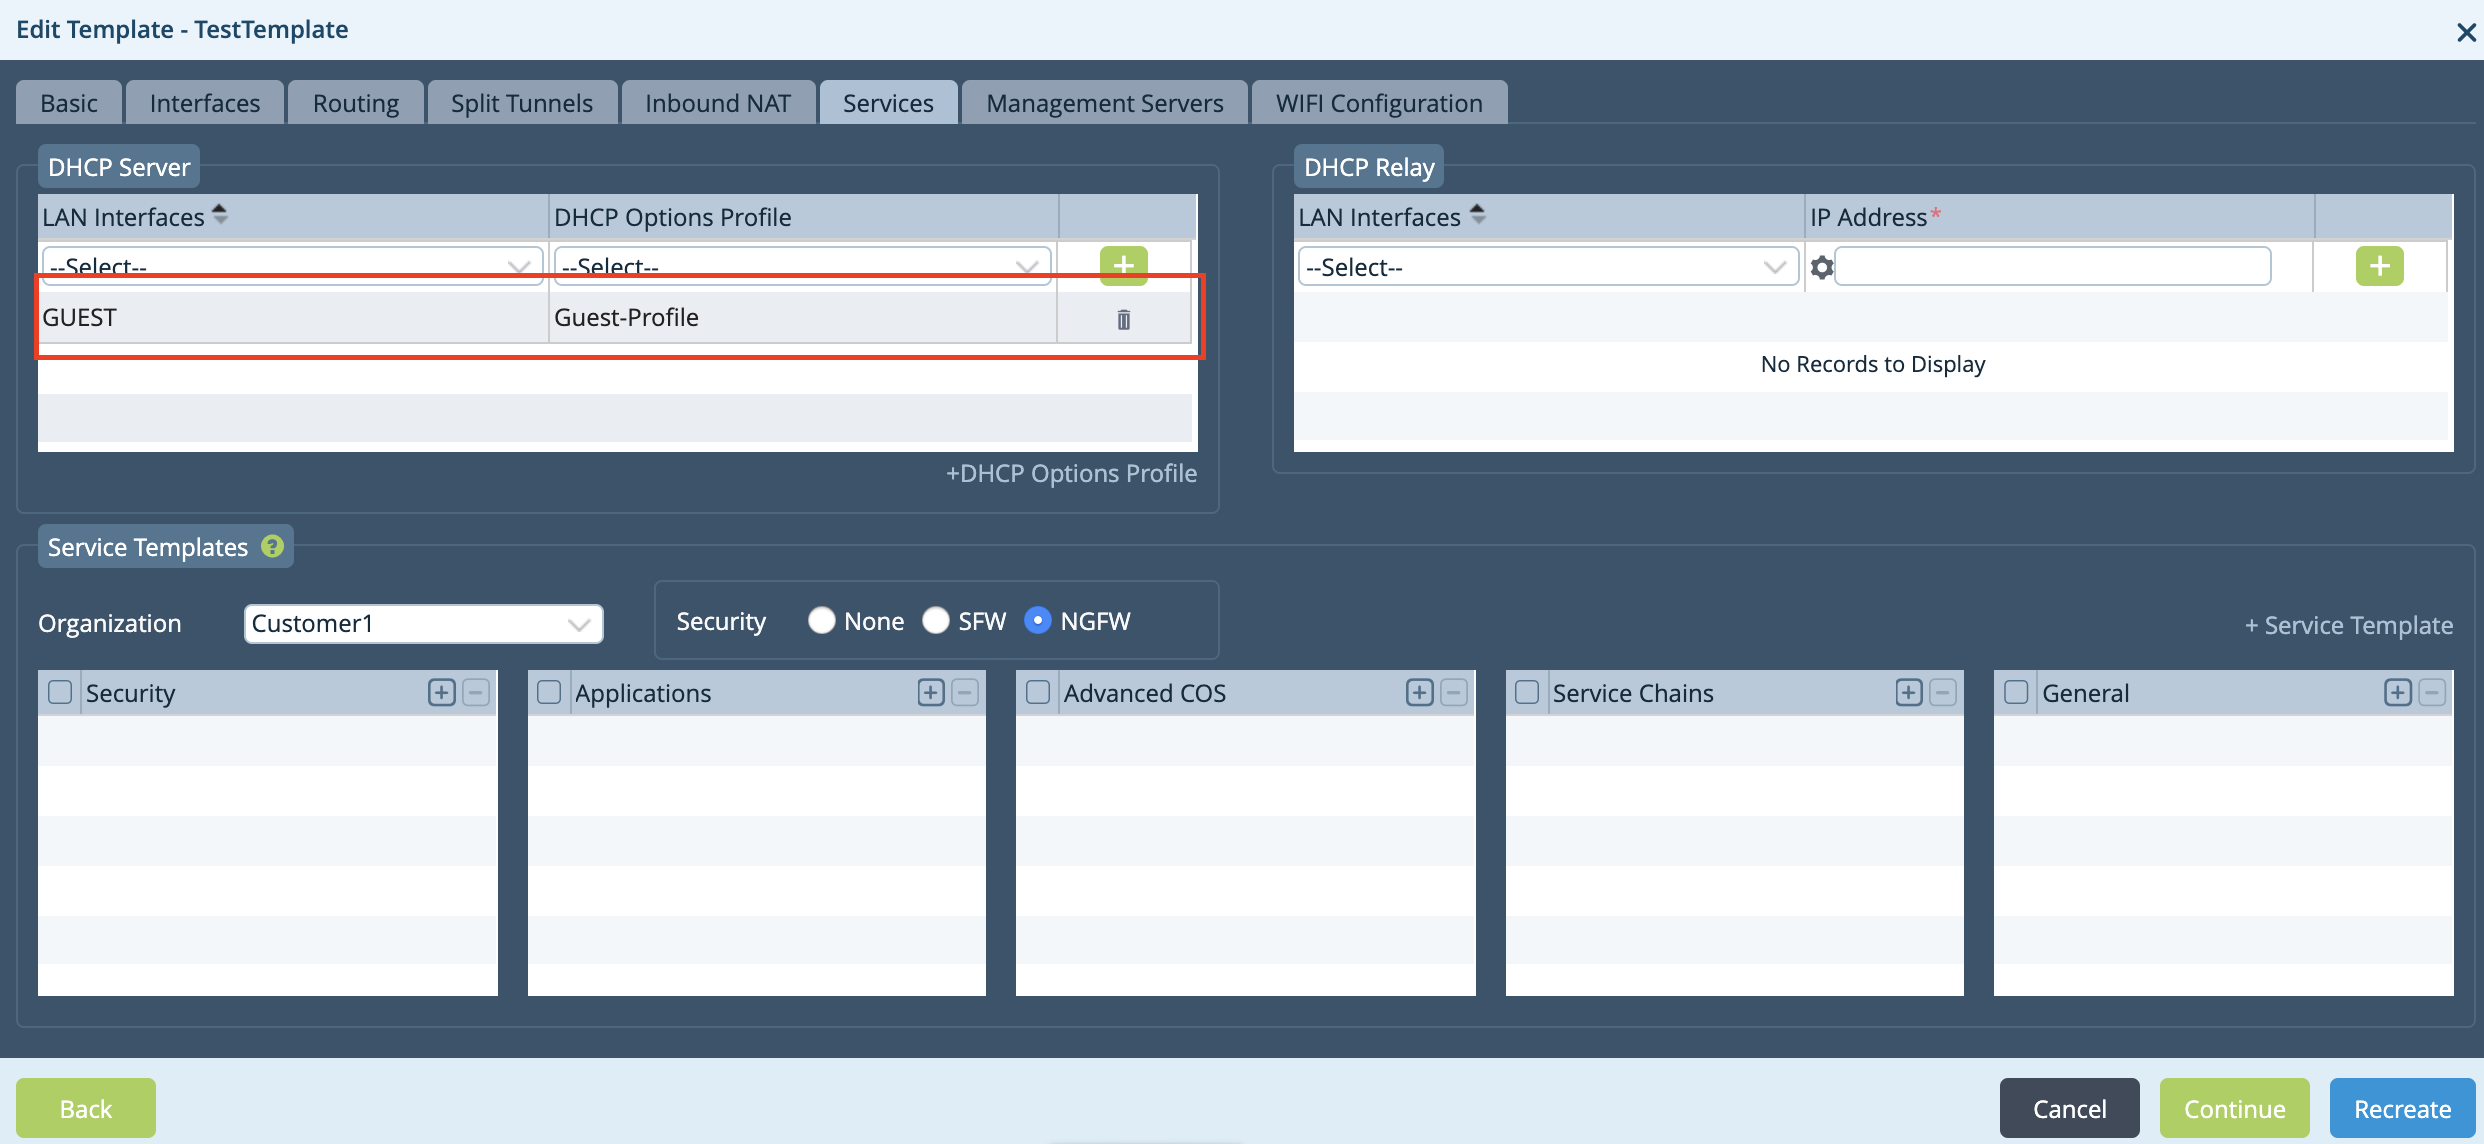Add DHCP Relay entry with green plus
The image size is (2484, 1144).
[x=2378, y=266]
